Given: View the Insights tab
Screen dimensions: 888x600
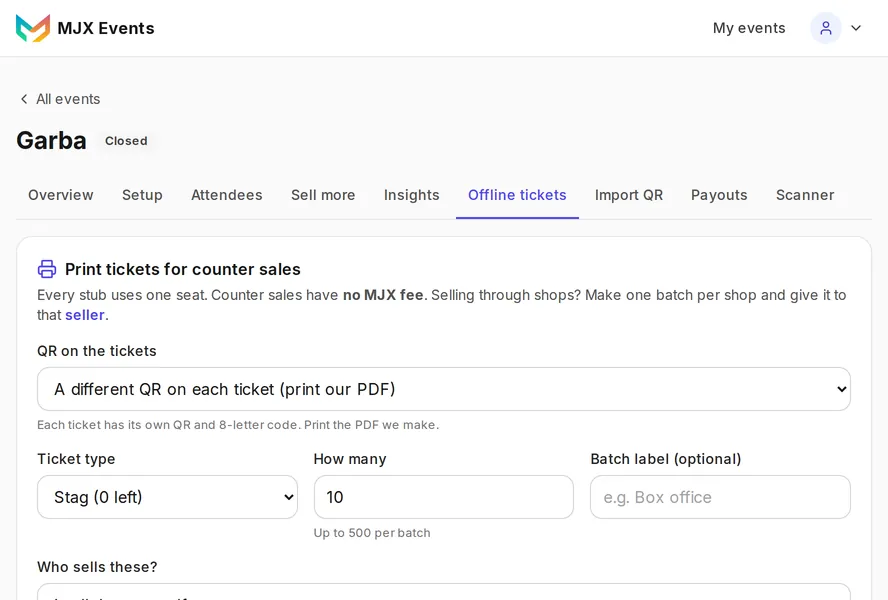Looking at the screenshot, I should click(412, 195).
